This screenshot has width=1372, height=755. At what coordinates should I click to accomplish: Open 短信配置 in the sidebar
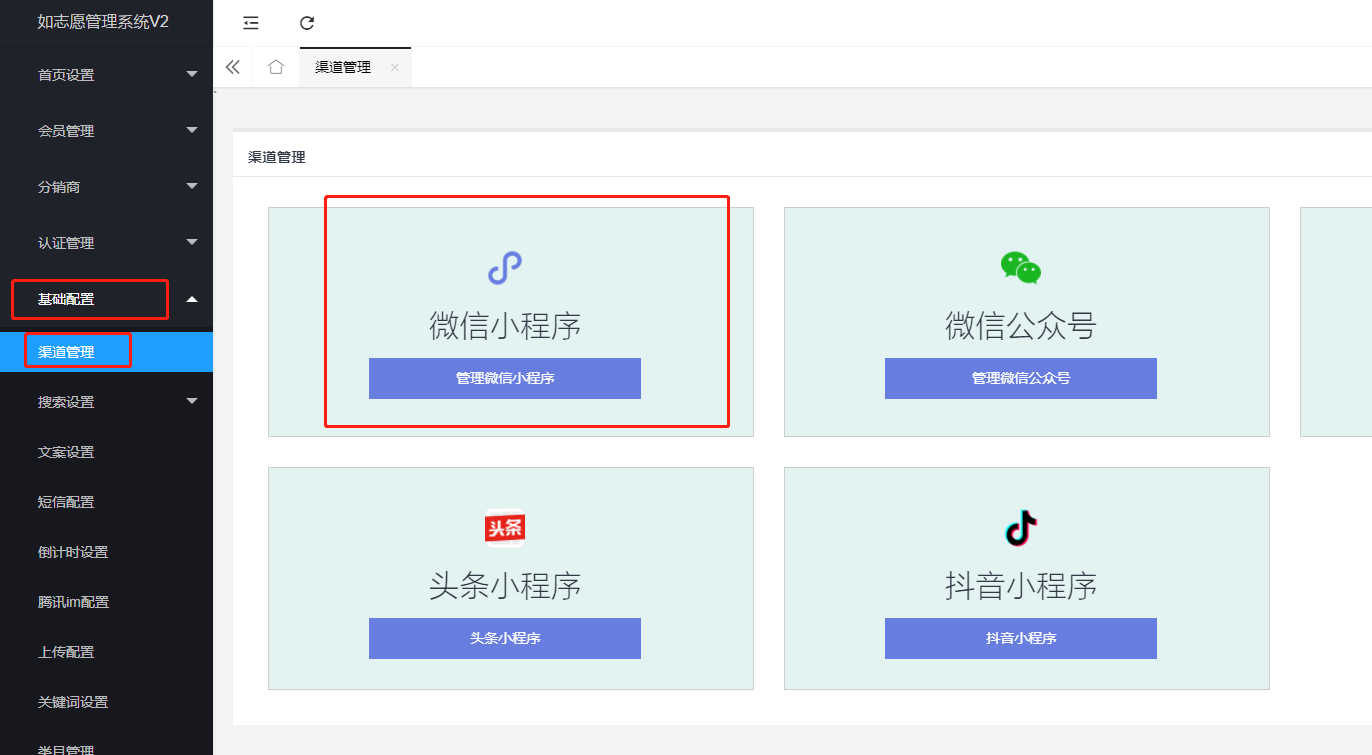[66, 502]
